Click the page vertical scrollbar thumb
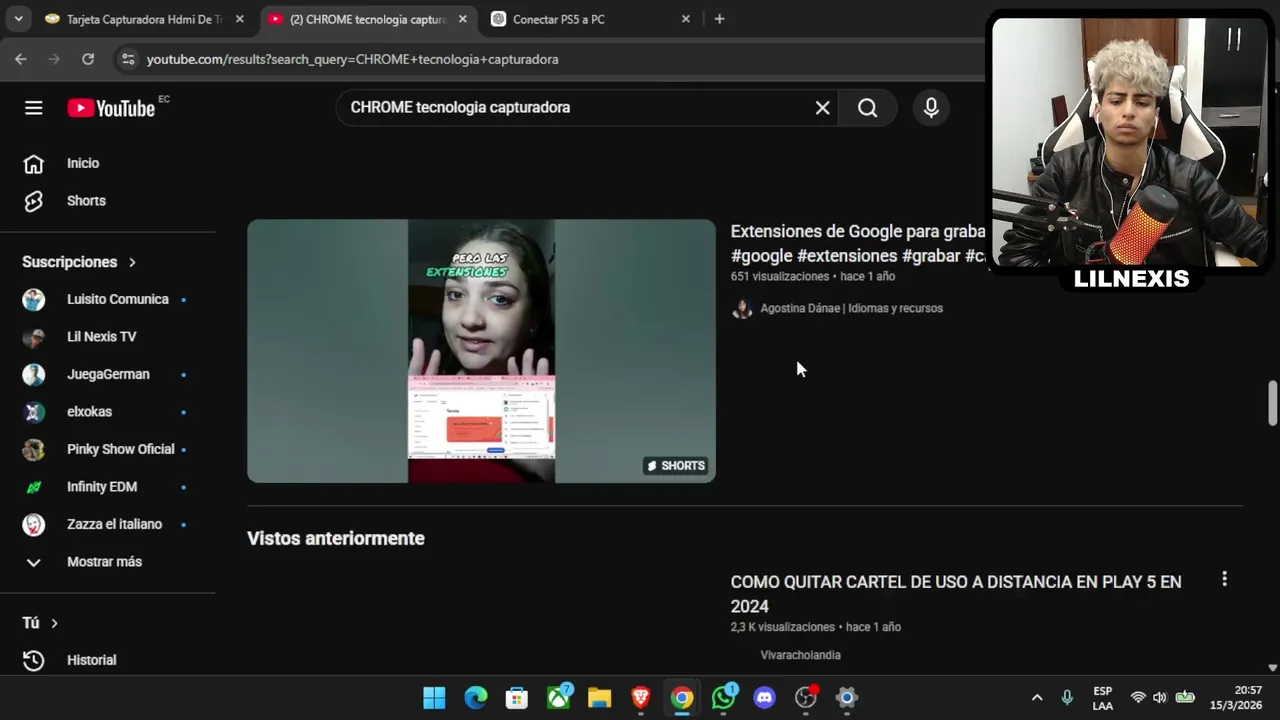This screenshot has width=1280, height=720. coord(1272,402)
